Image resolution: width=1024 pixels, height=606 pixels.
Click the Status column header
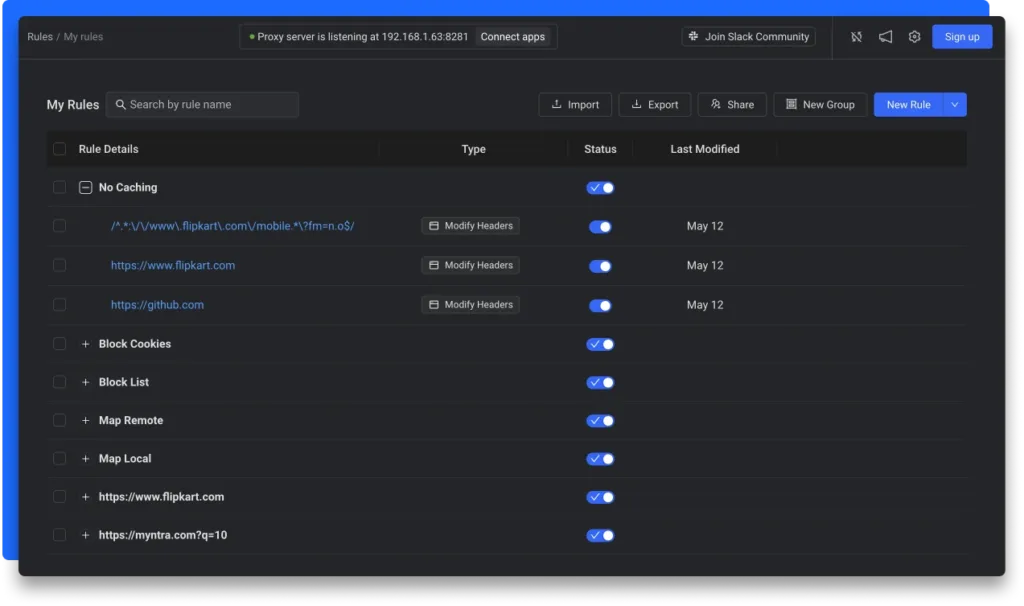pyautogui.click(x=600, y=149)
